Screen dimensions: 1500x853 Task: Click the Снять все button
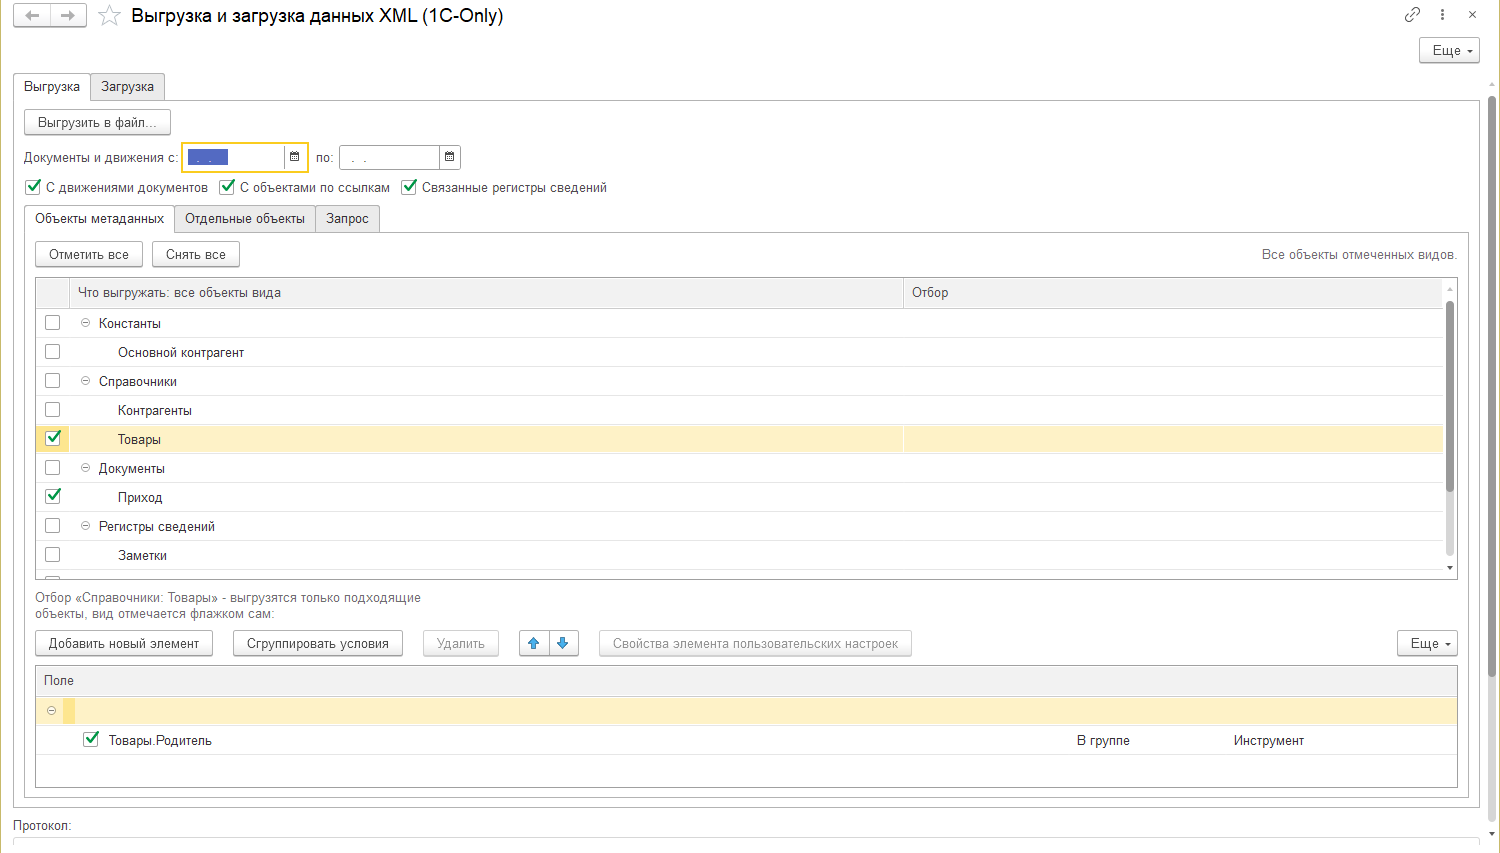pos(196,254)
